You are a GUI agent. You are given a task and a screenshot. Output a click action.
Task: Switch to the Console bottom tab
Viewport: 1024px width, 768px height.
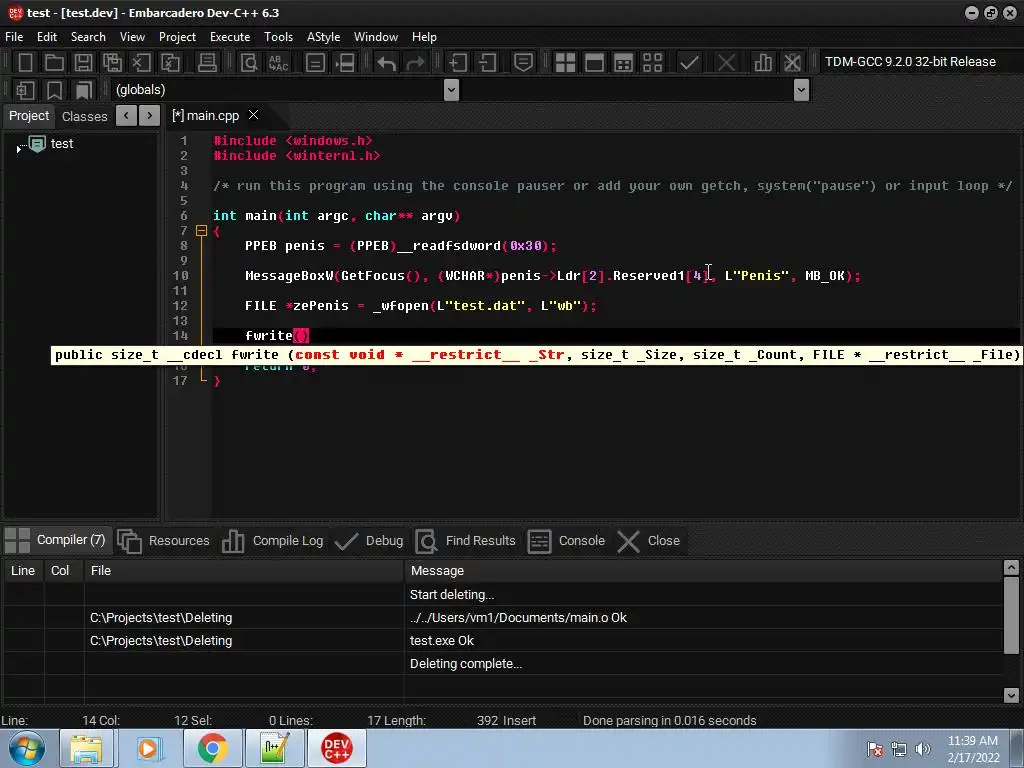click(x=566, y=541)
